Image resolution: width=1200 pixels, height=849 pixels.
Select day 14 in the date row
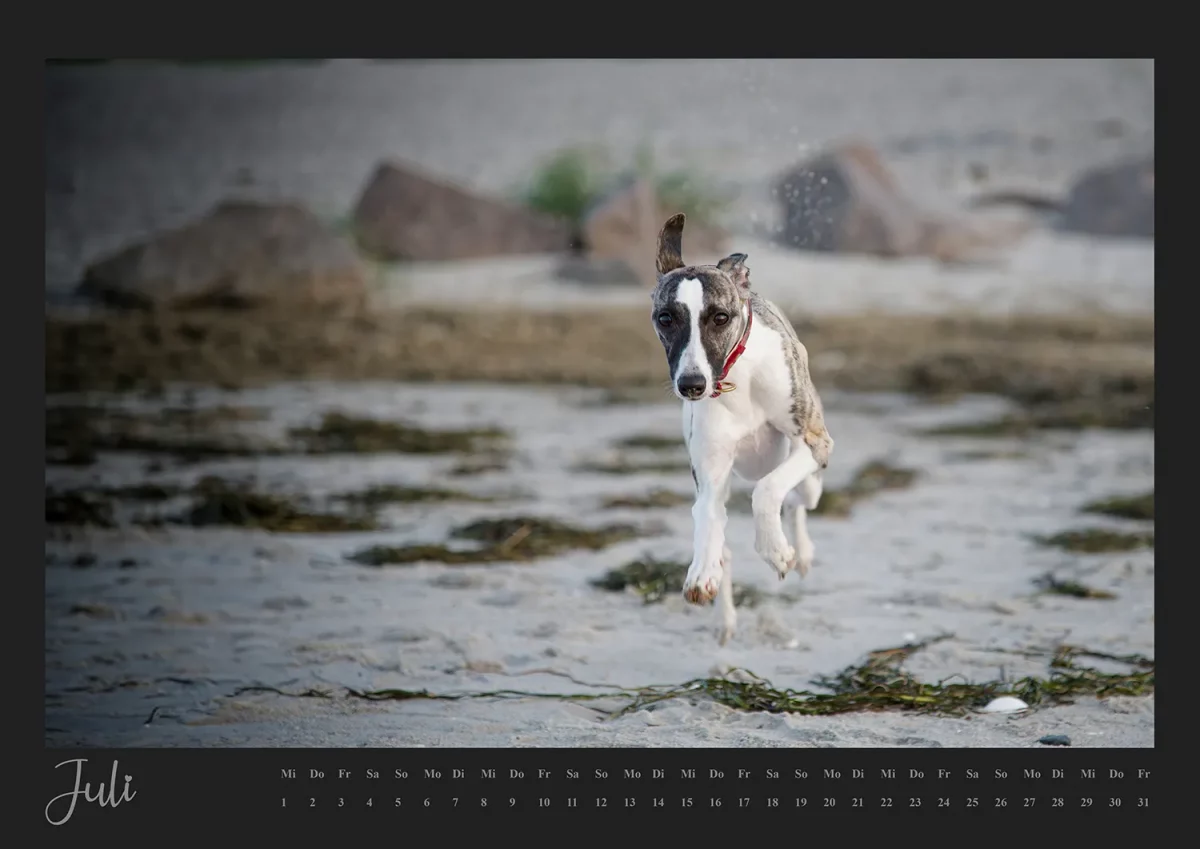point(658,802)
